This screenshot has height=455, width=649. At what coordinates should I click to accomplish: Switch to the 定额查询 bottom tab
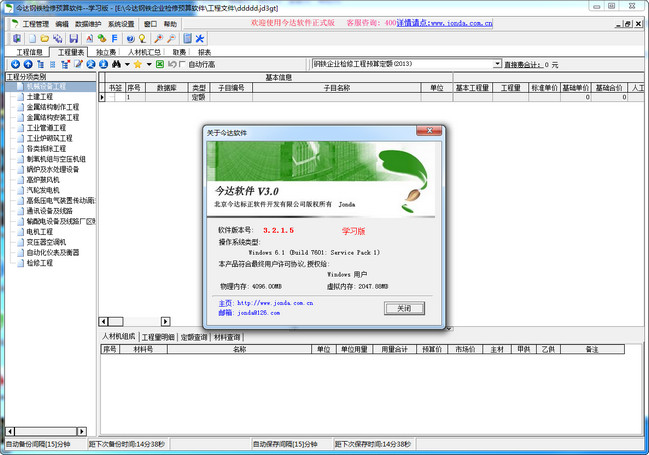tap(194, 337)
